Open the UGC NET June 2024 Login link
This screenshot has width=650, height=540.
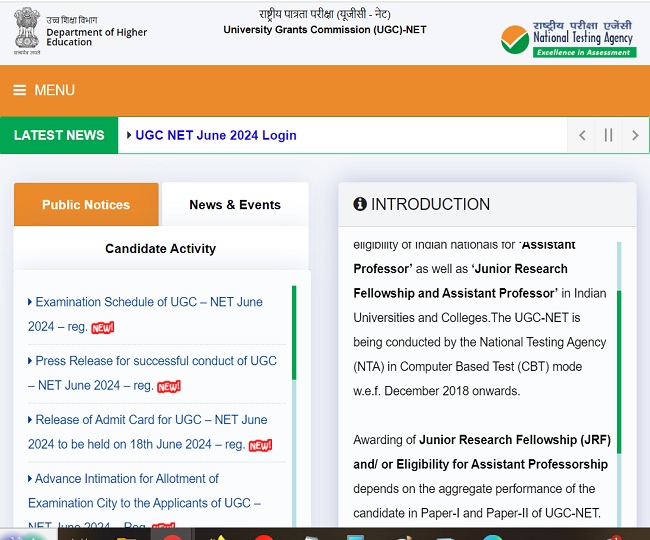click(x=215, y=135)
